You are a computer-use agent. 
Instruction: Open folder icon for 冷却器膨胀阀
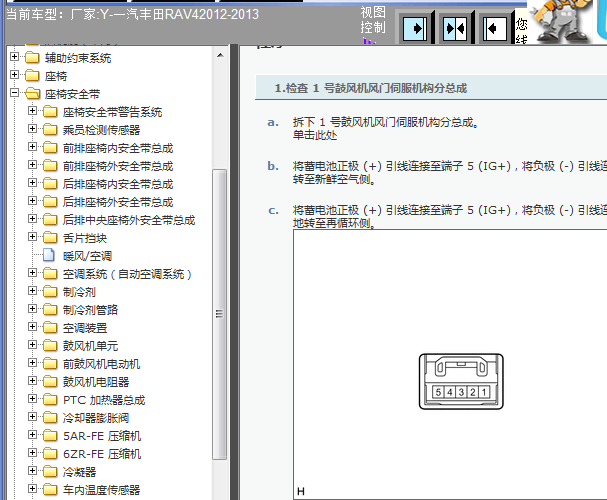pyautogui.click(x=50, y=418)
